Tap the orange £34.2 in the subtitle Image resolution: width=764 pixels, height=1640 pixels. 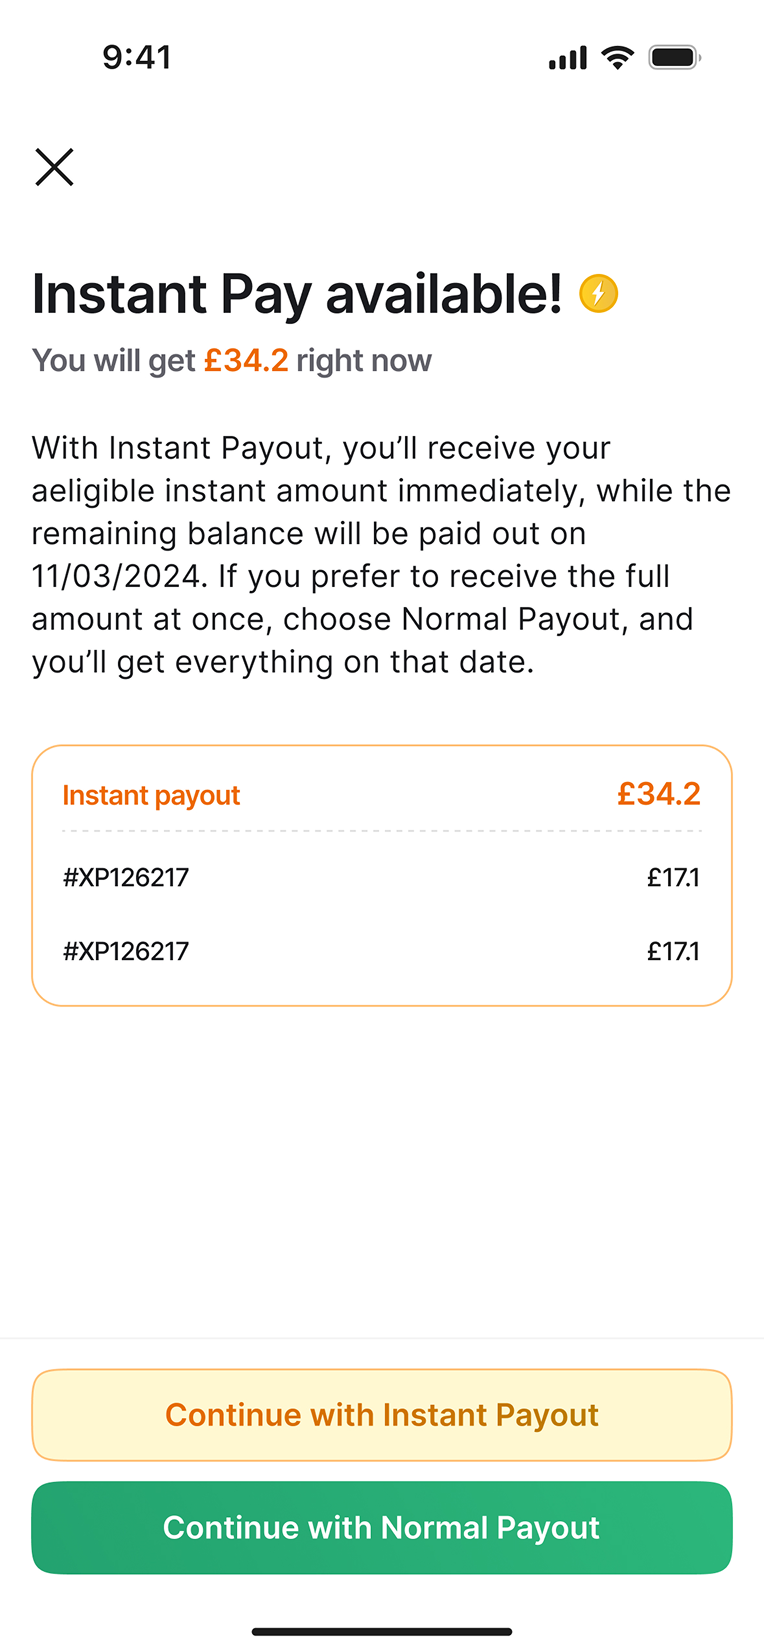pos(246,360)
